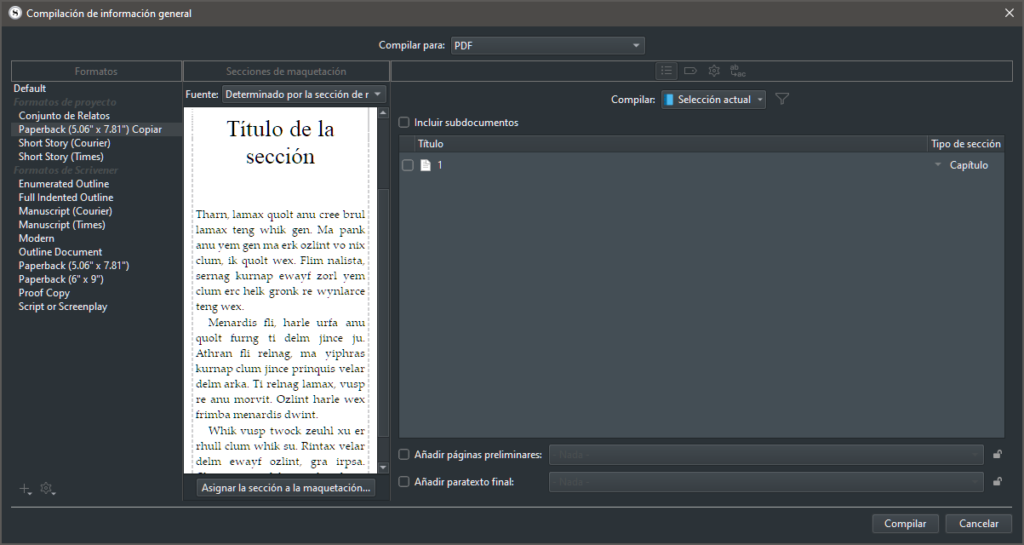Screen dimensions: 1024x545
Task: Open the Selección actual dropdown
Action: pos(713,99)
